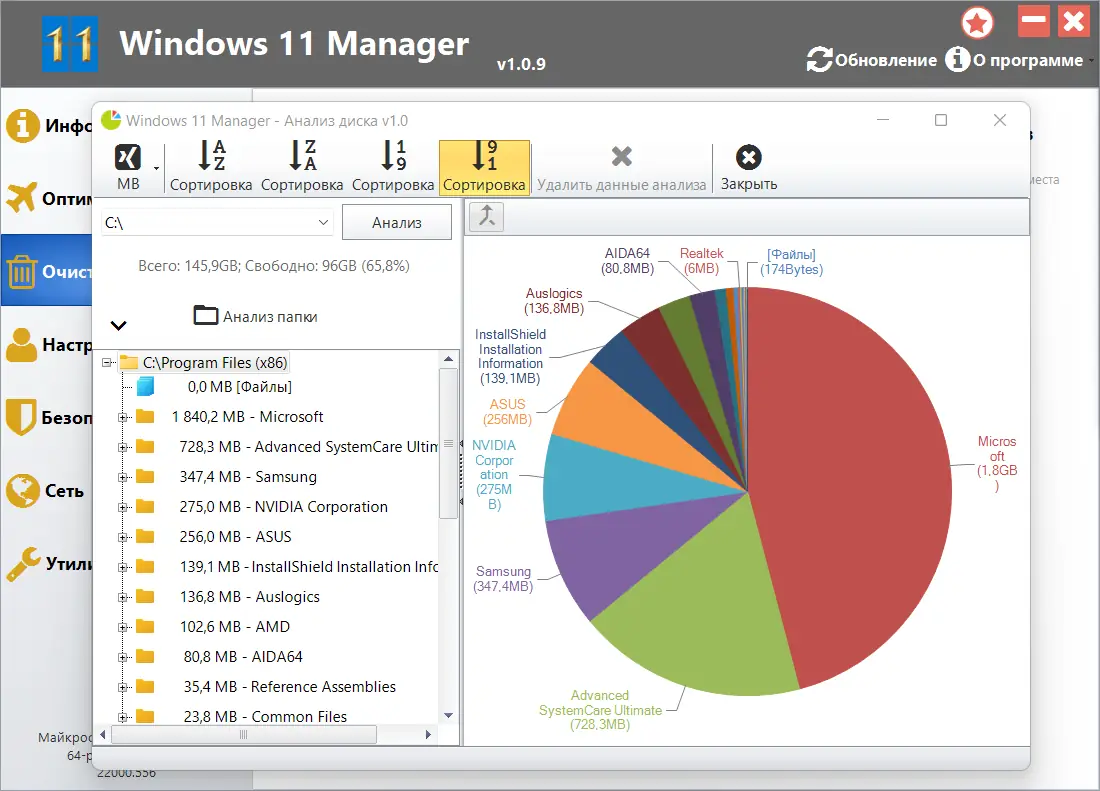Click the Обновление button in main window
Viewport: 1100px width, 791px height.
coord(871,60)
